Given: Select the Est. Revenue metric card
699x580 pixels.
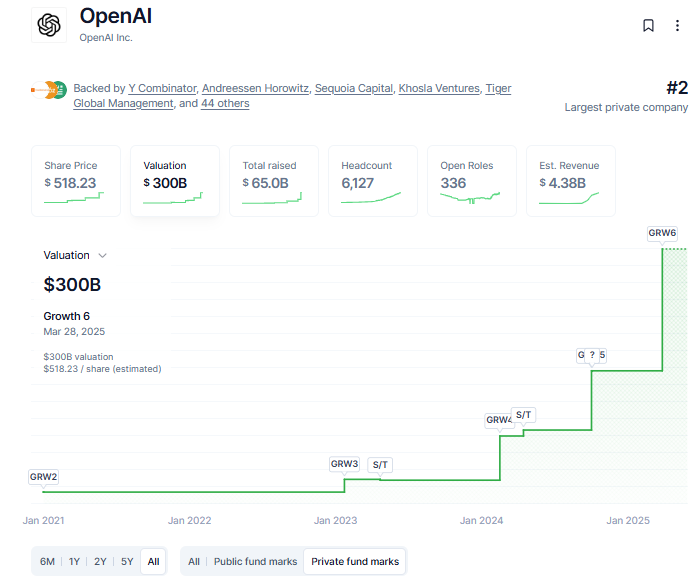Looking at the screenshot, I should click(571, 181).
